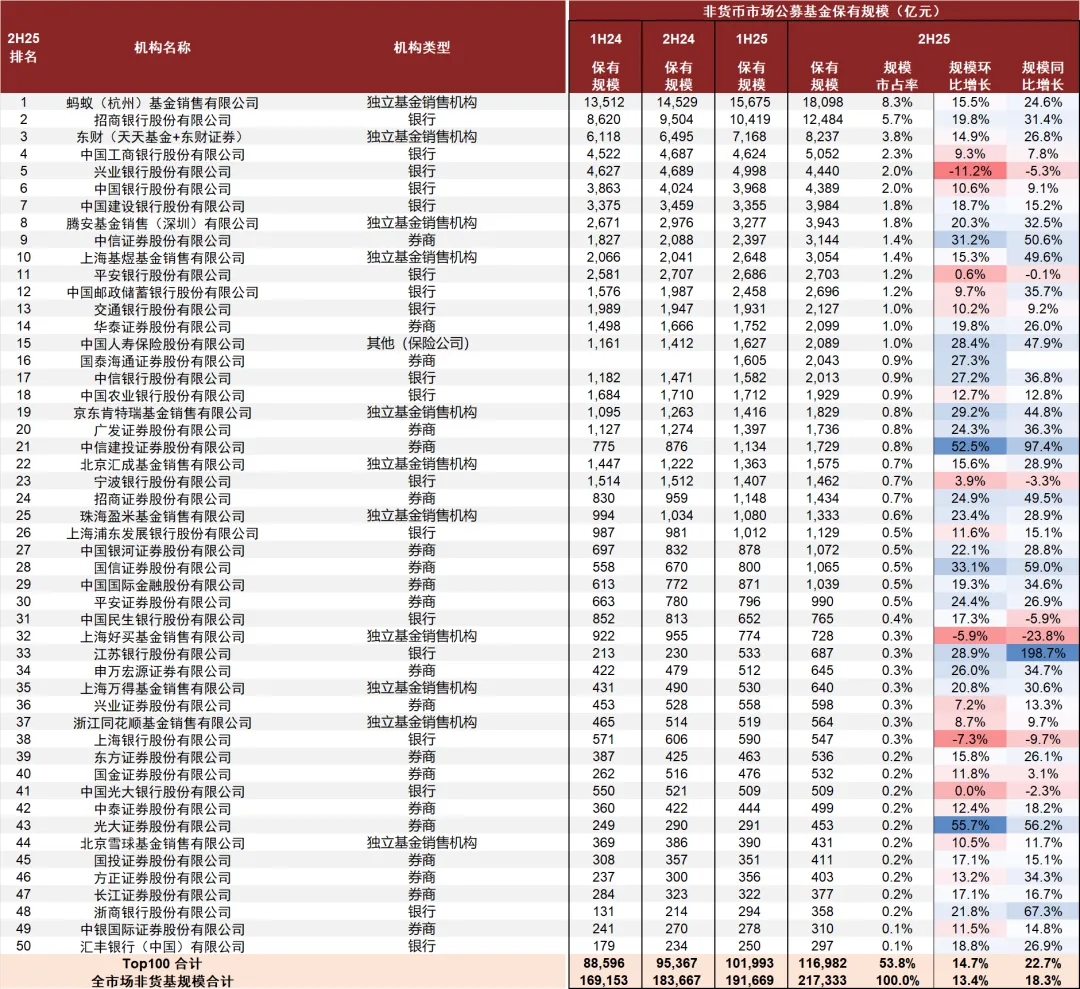This screenshot has height=989, width=1080.
Task: Click 12,484 value for 招商银行
Action: [x=822, y=119]
